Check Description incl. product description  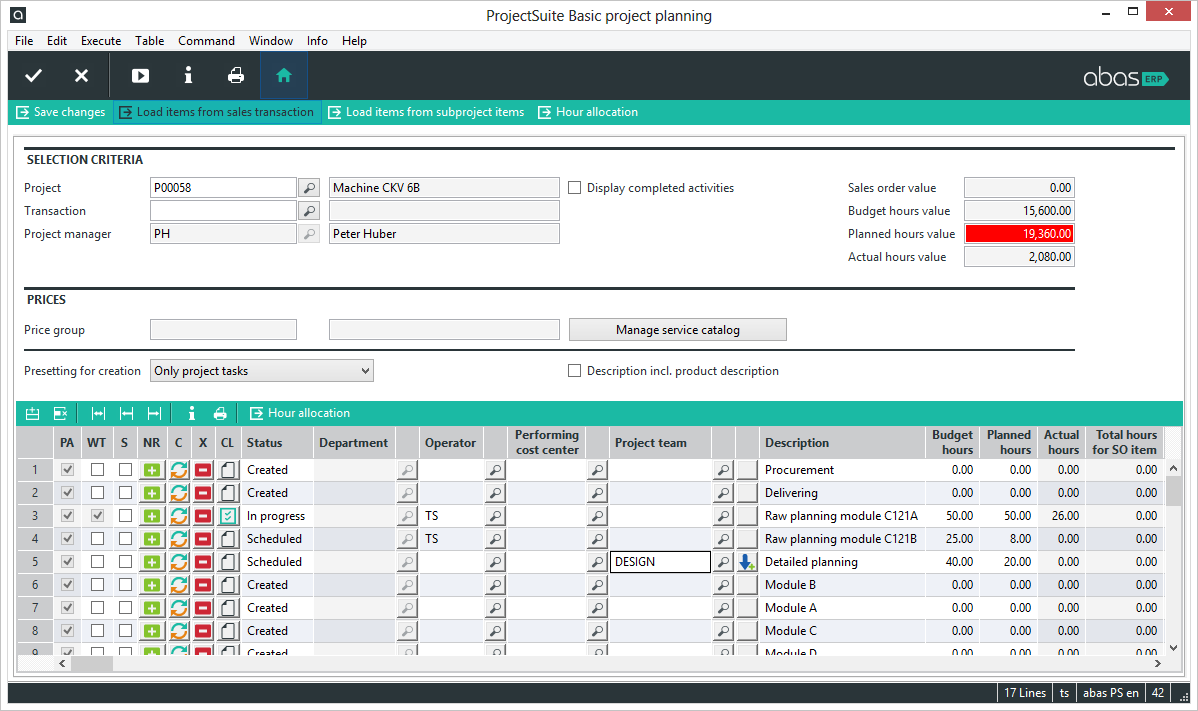pyautogui.click(x=574, y=370)
